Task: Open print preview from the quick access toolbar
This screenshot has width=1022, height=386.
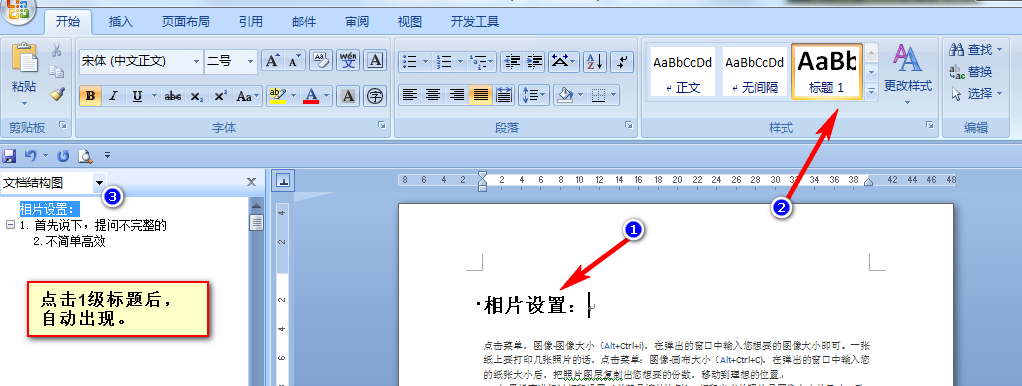Action: [x=85, y=156]
